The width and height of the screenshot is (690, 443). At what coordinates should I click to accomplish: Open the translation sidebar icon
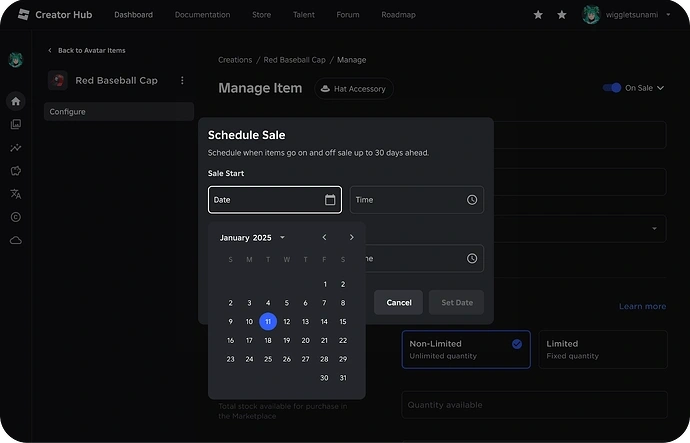click(16, 194)
